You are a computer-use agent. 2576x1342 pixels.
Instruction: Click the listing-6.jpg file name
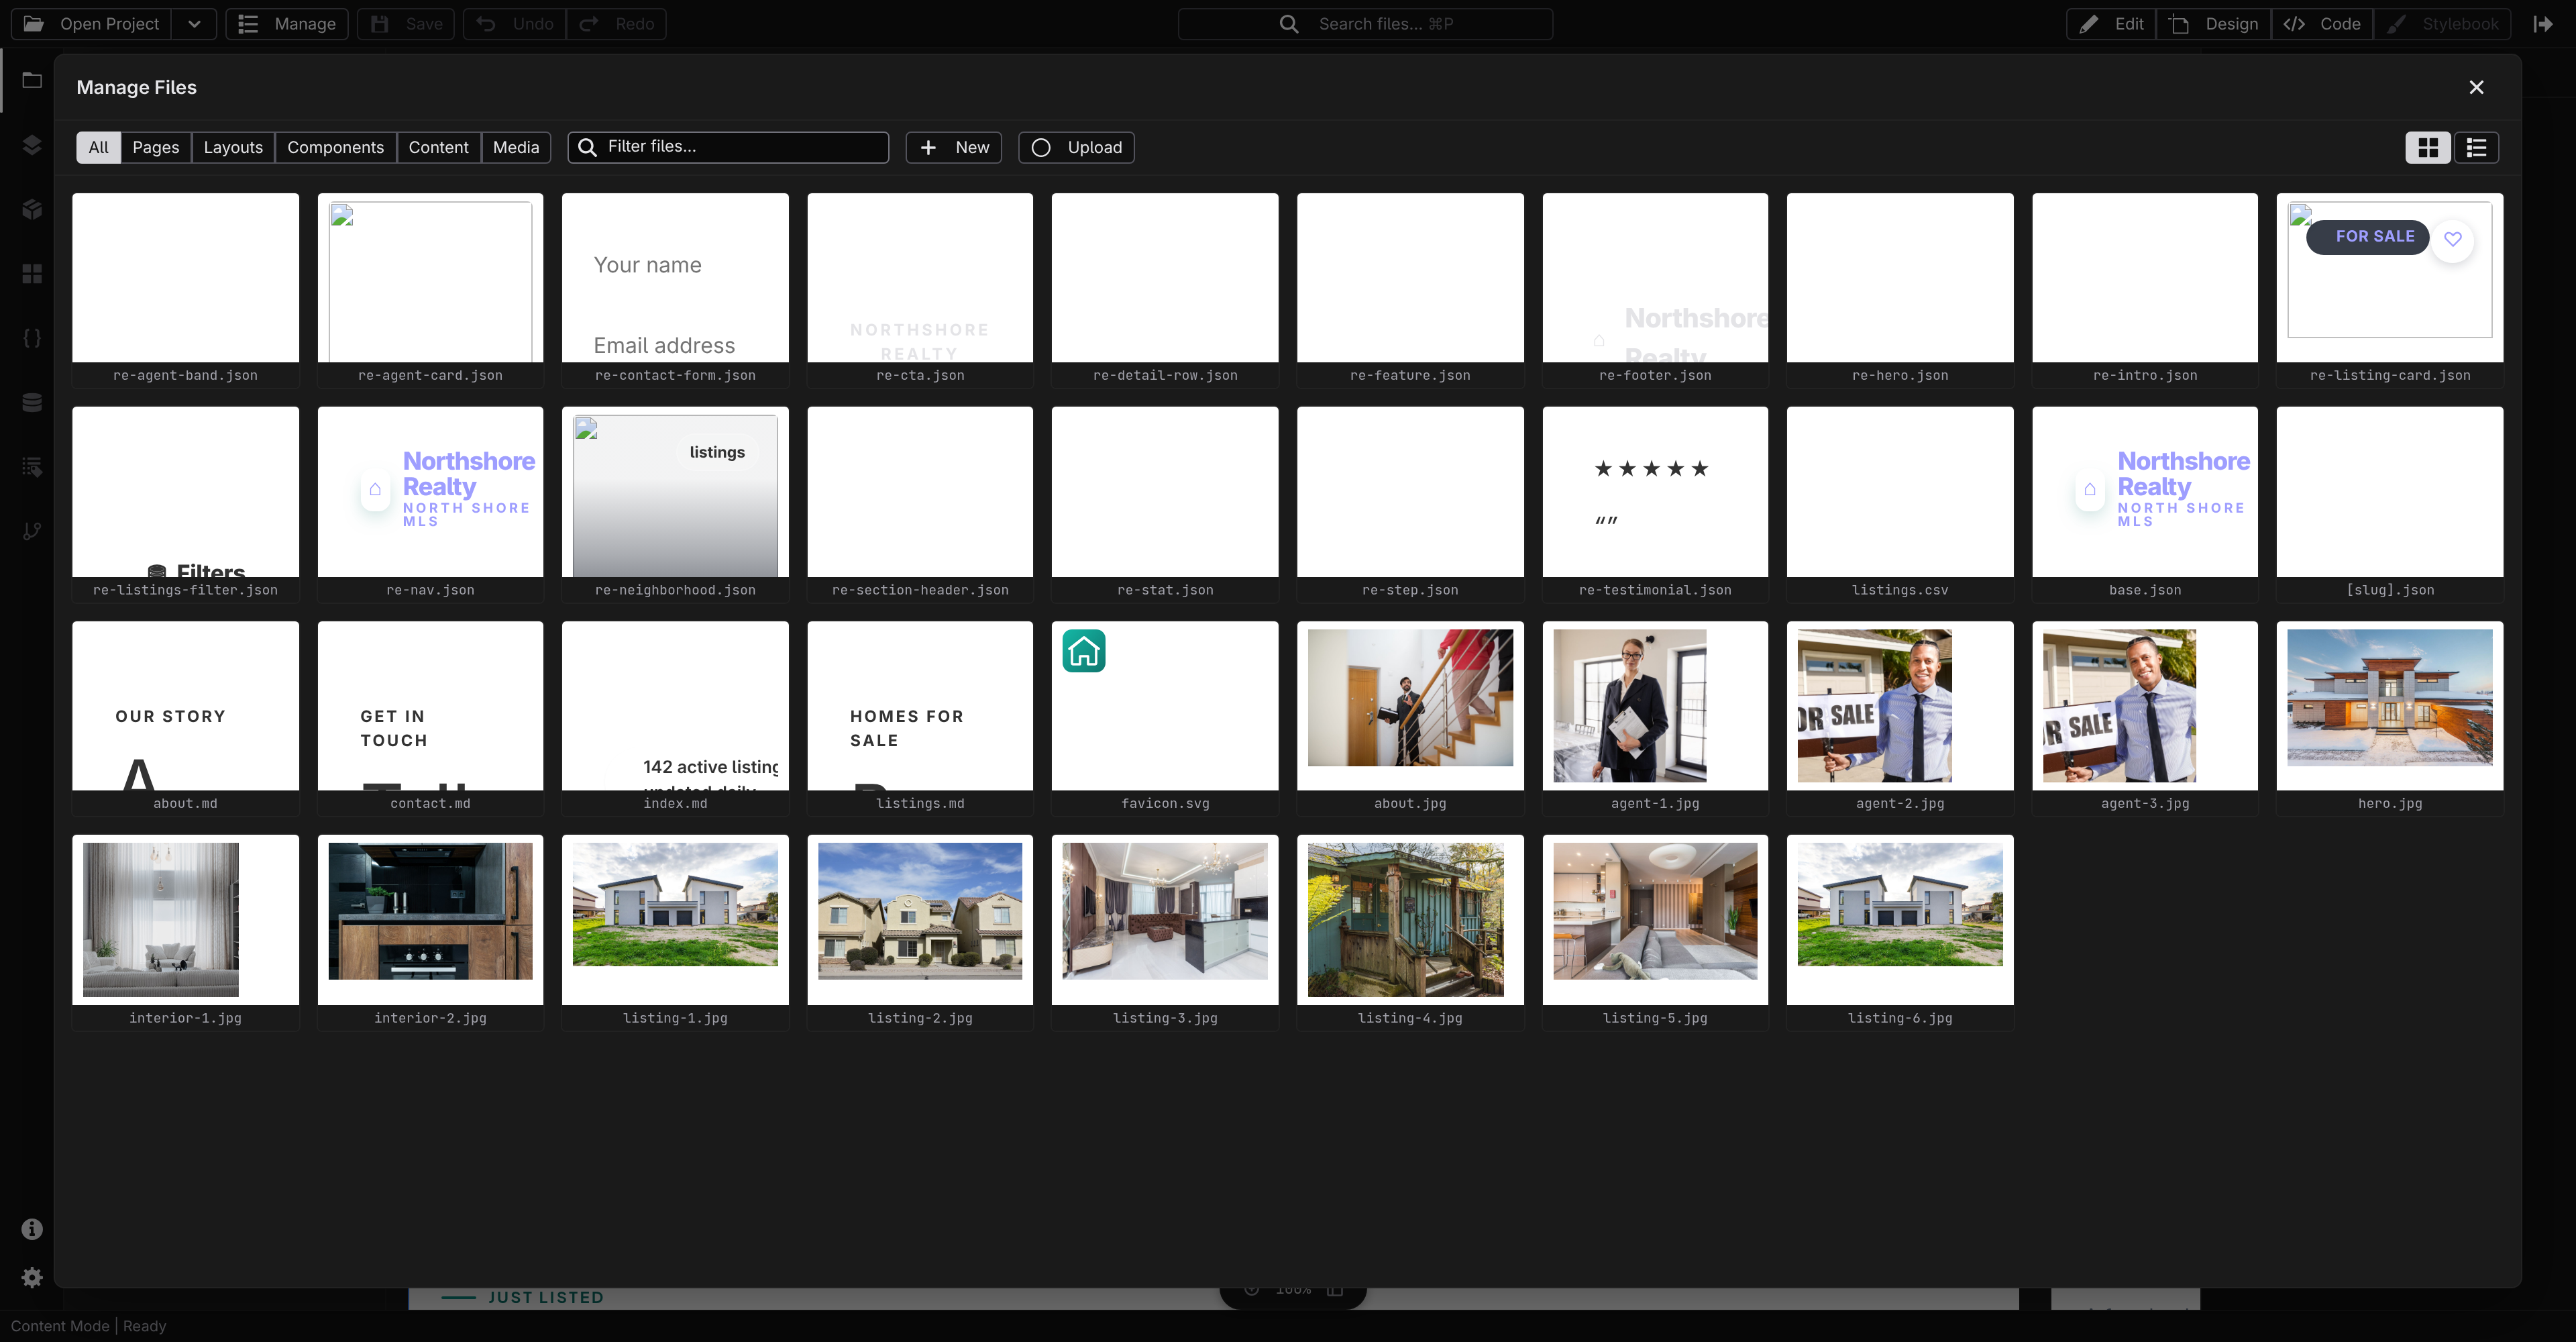click(1900, 1018)
